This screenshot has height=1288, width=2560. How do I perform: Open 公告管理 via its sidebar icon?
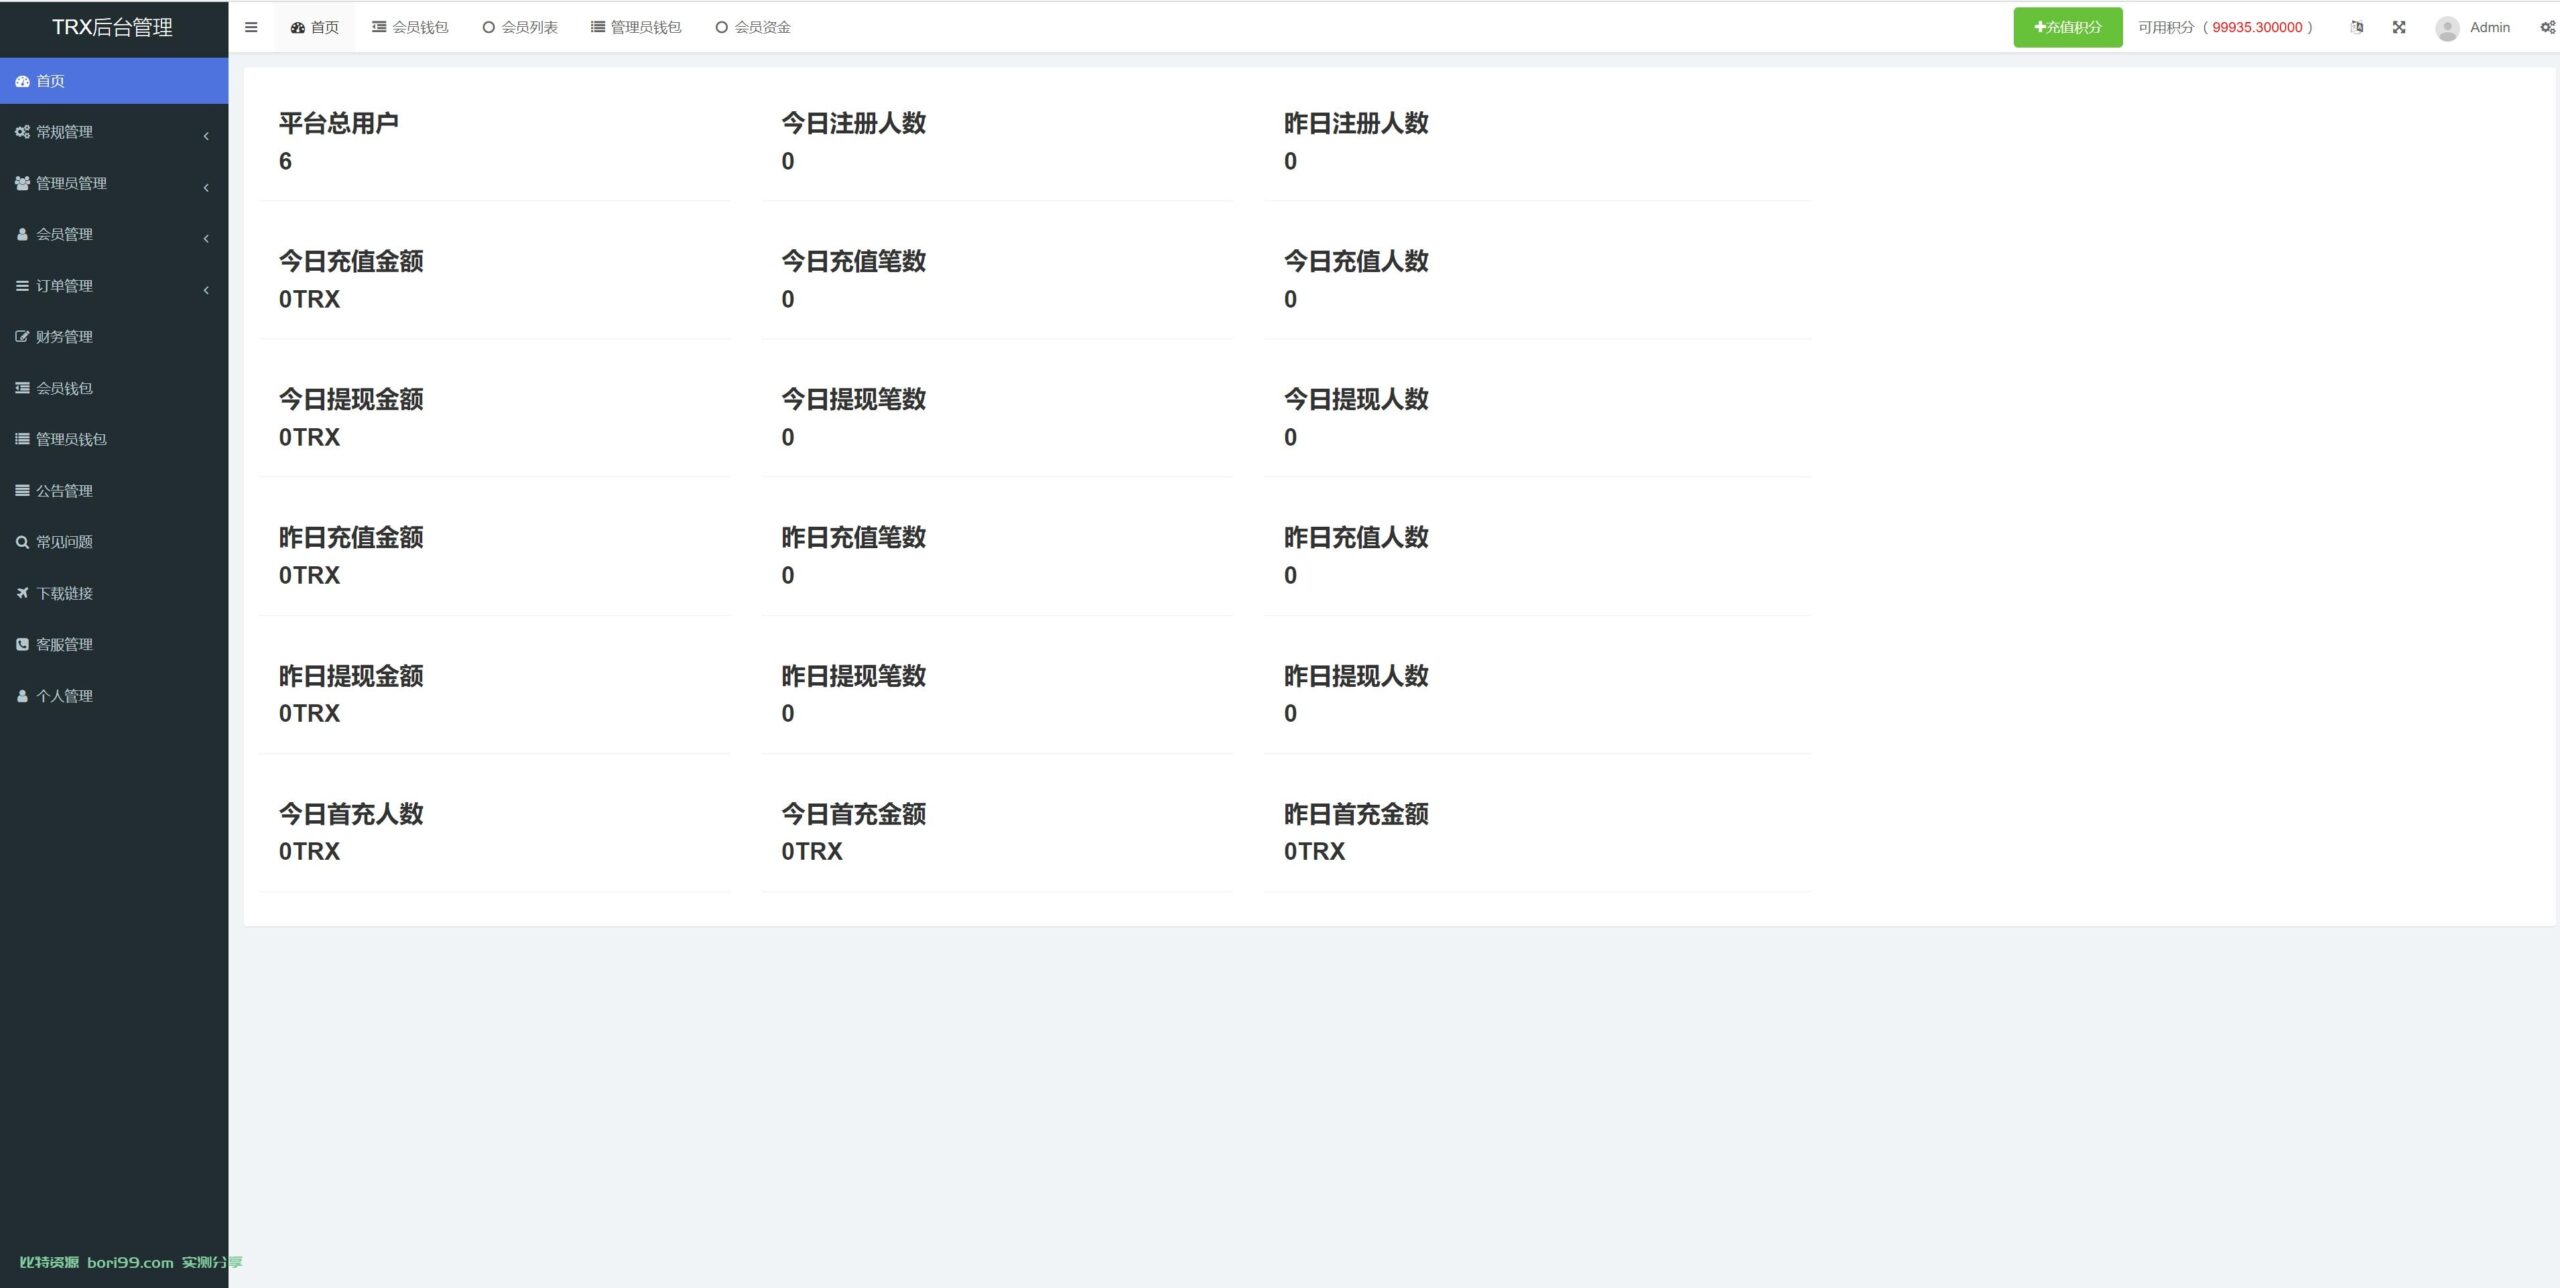[x=22, y=491]
